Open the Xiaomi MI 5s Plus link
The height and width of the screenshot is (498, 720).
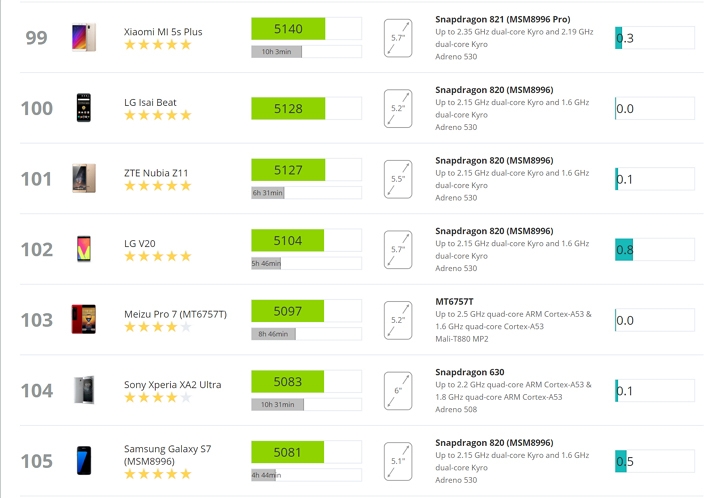point(163,32)
